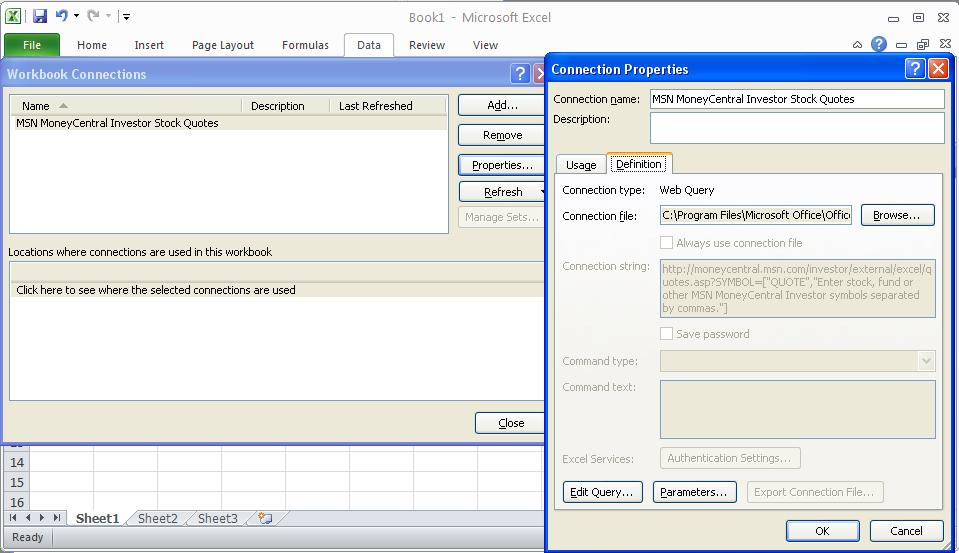Viewport: 959px width, 553px height.
Task: Click the Connection file path field
Action: click(756, 215)
